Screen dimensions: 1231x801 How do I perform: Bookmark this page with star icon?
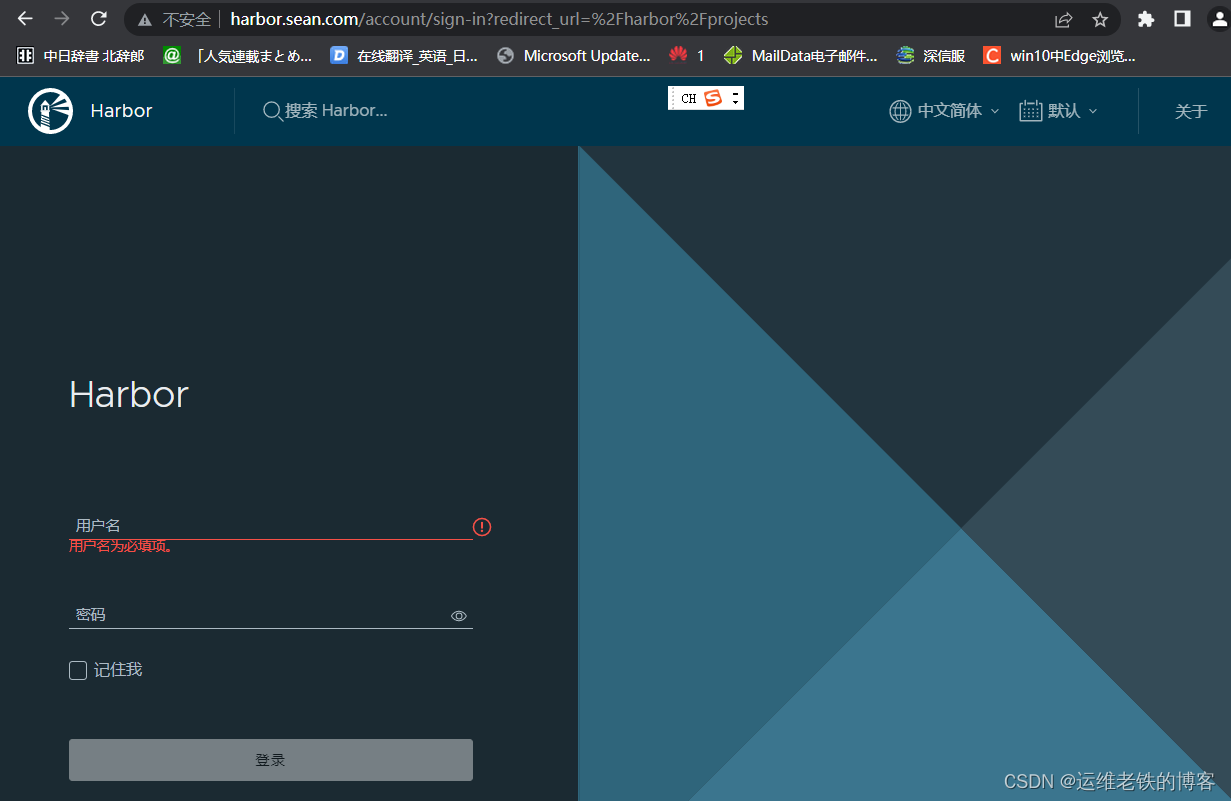[1100, 19]
